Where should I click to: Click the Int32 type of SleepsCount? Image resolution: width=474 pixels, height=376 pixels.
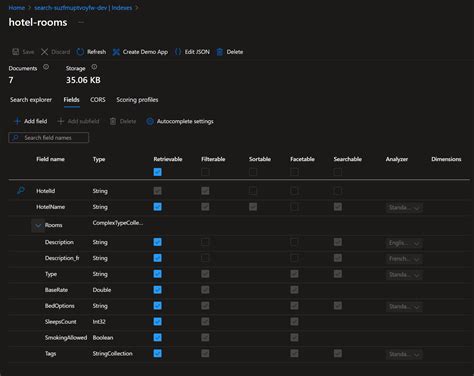(x=99, y=322)
